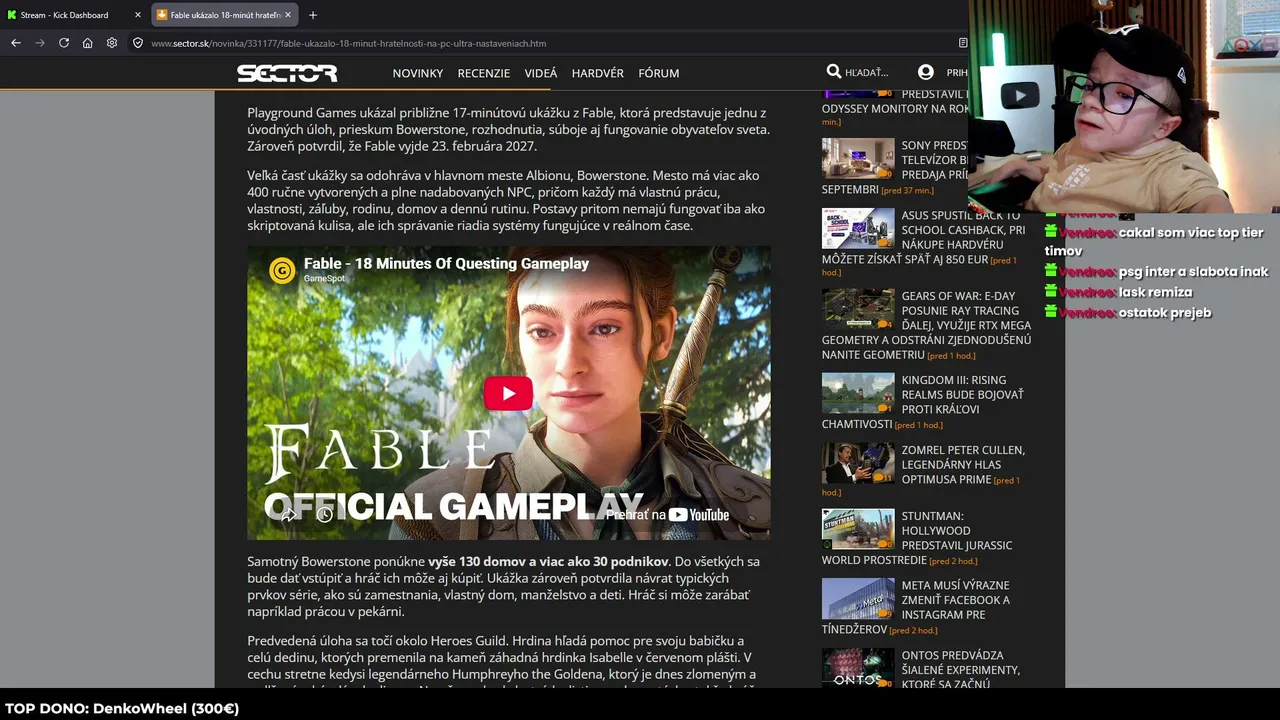The width and height of the screenshot is (1280, 720).
Task: Click the TOP DONO: DenkoWheel banner text
Action: click(x=122, y=709)
